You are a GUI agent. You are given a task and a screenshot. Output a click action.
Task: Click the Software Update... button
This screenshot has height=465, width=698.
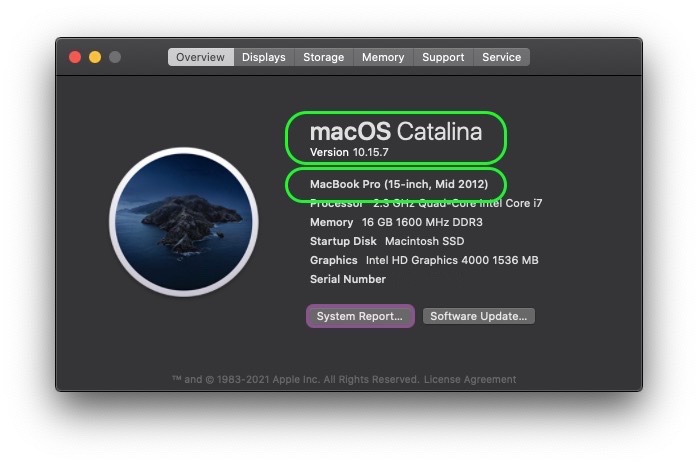coord(479,316)
